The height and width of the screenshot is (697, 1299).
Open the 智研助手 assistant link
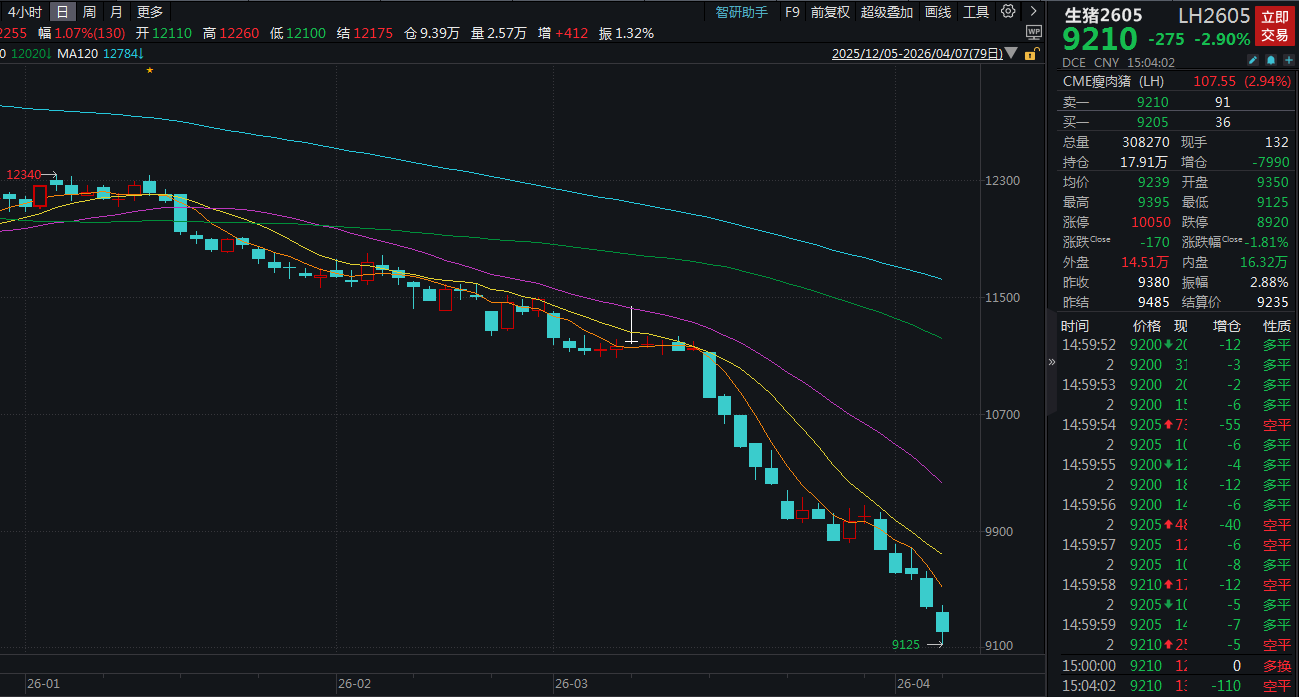coord(742,12)
